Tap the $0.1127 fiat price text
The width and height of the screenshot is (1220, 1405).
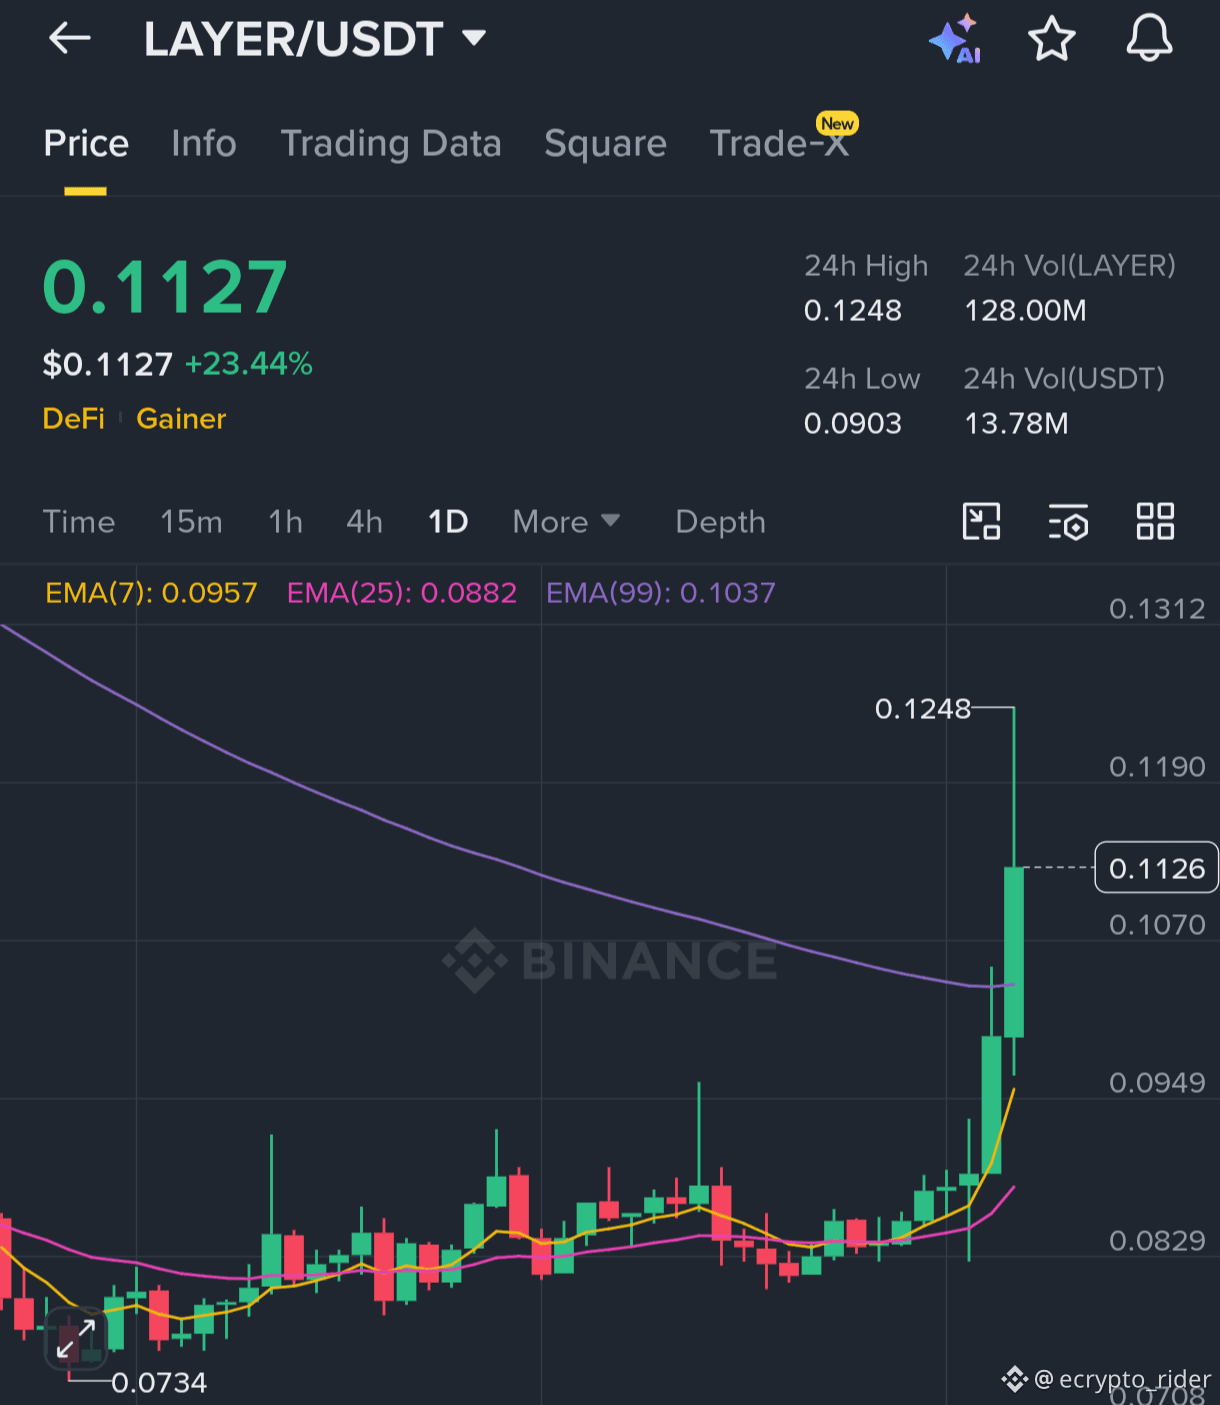pos(108,364)
